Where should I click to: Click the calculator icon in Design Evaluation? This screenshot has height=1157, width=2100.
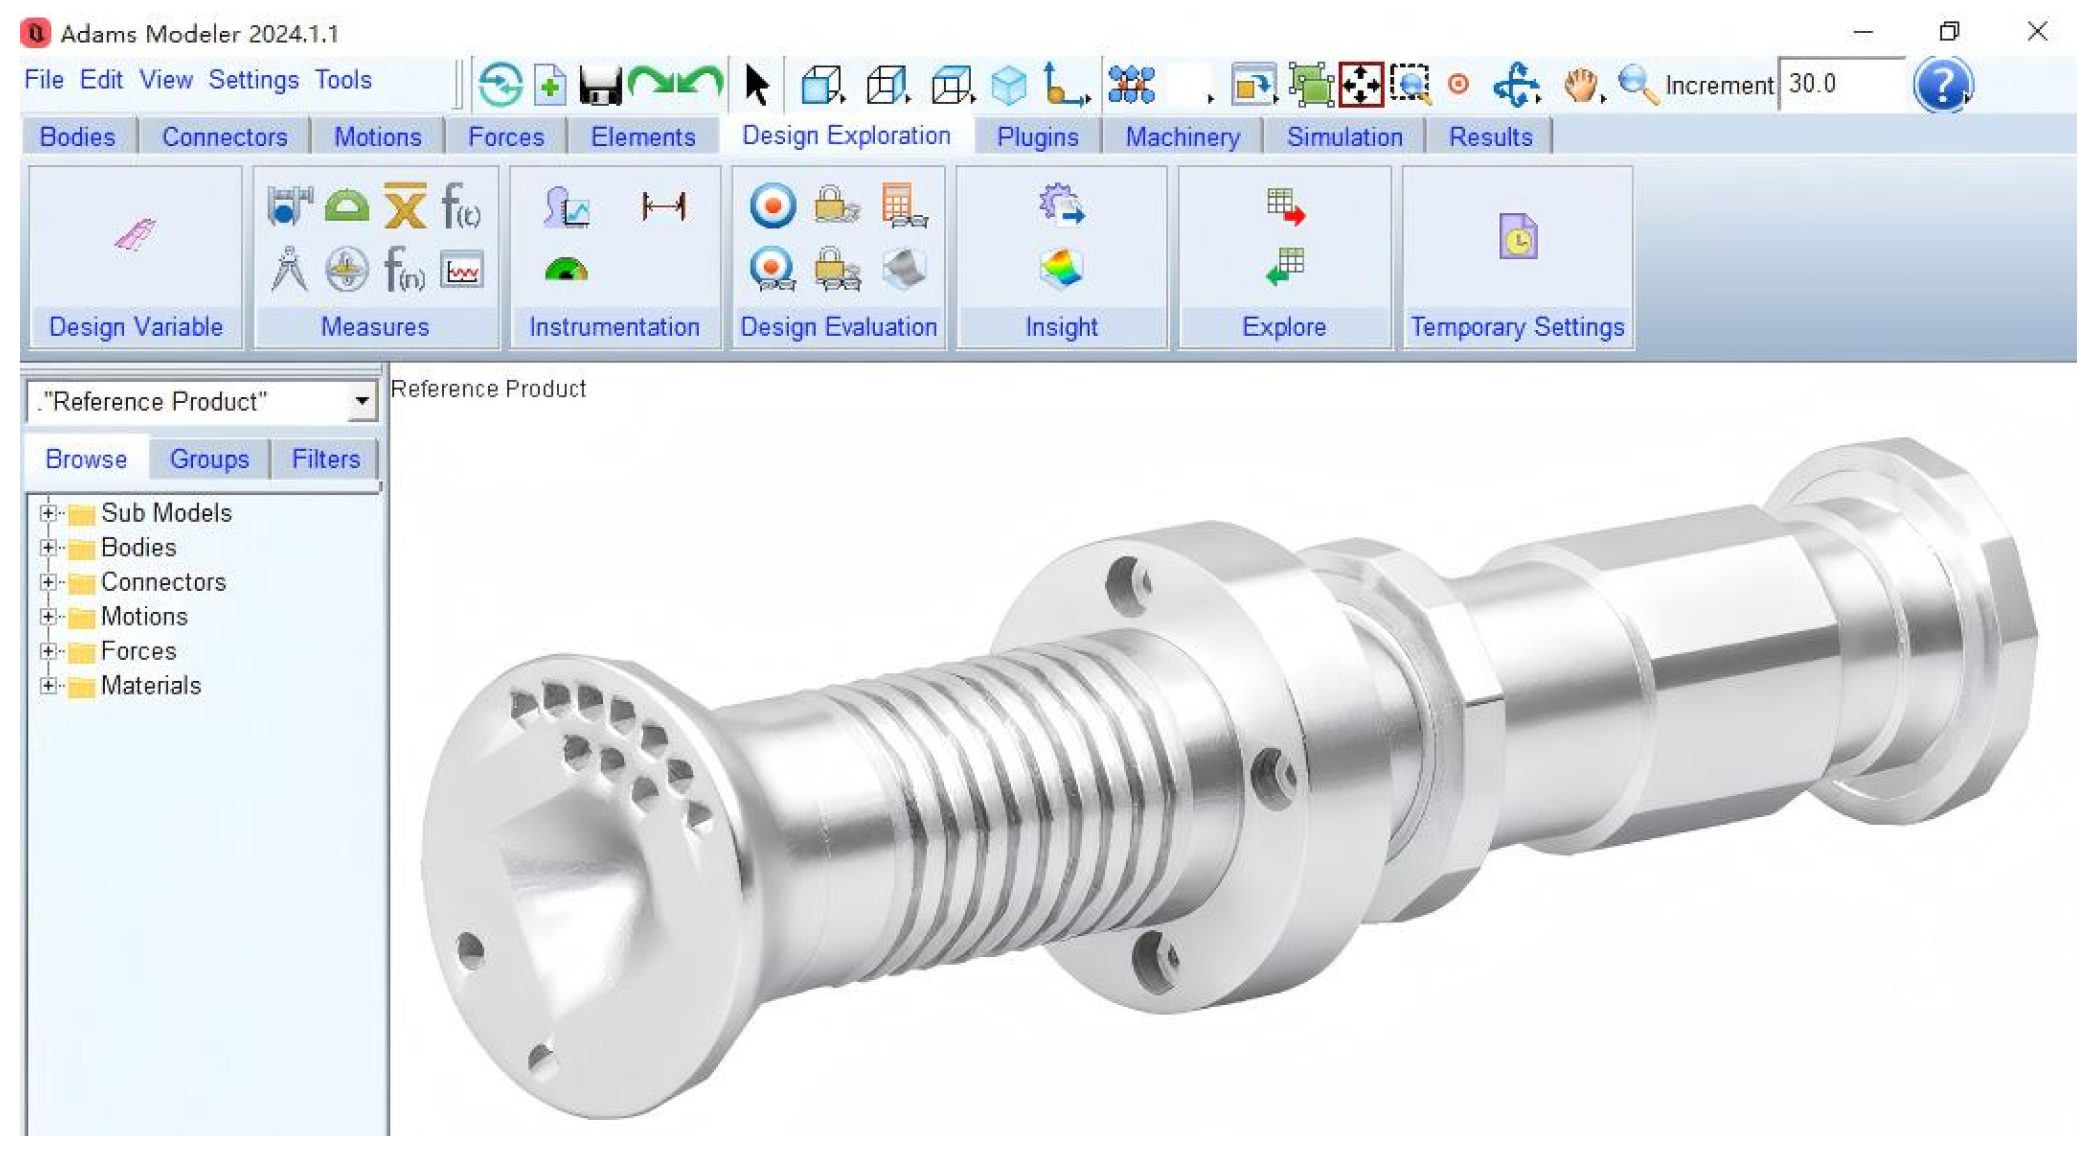902,206
